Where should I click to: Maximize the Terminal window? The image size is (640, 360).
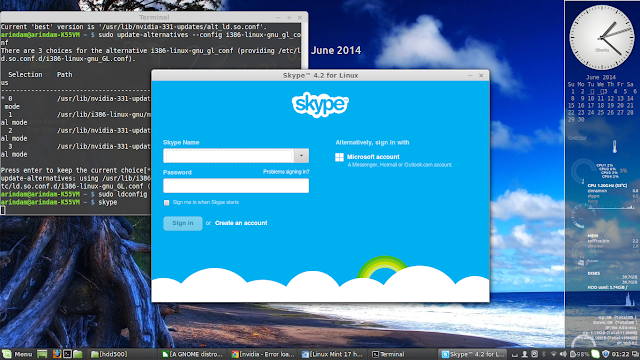click(x=289, y=18)
